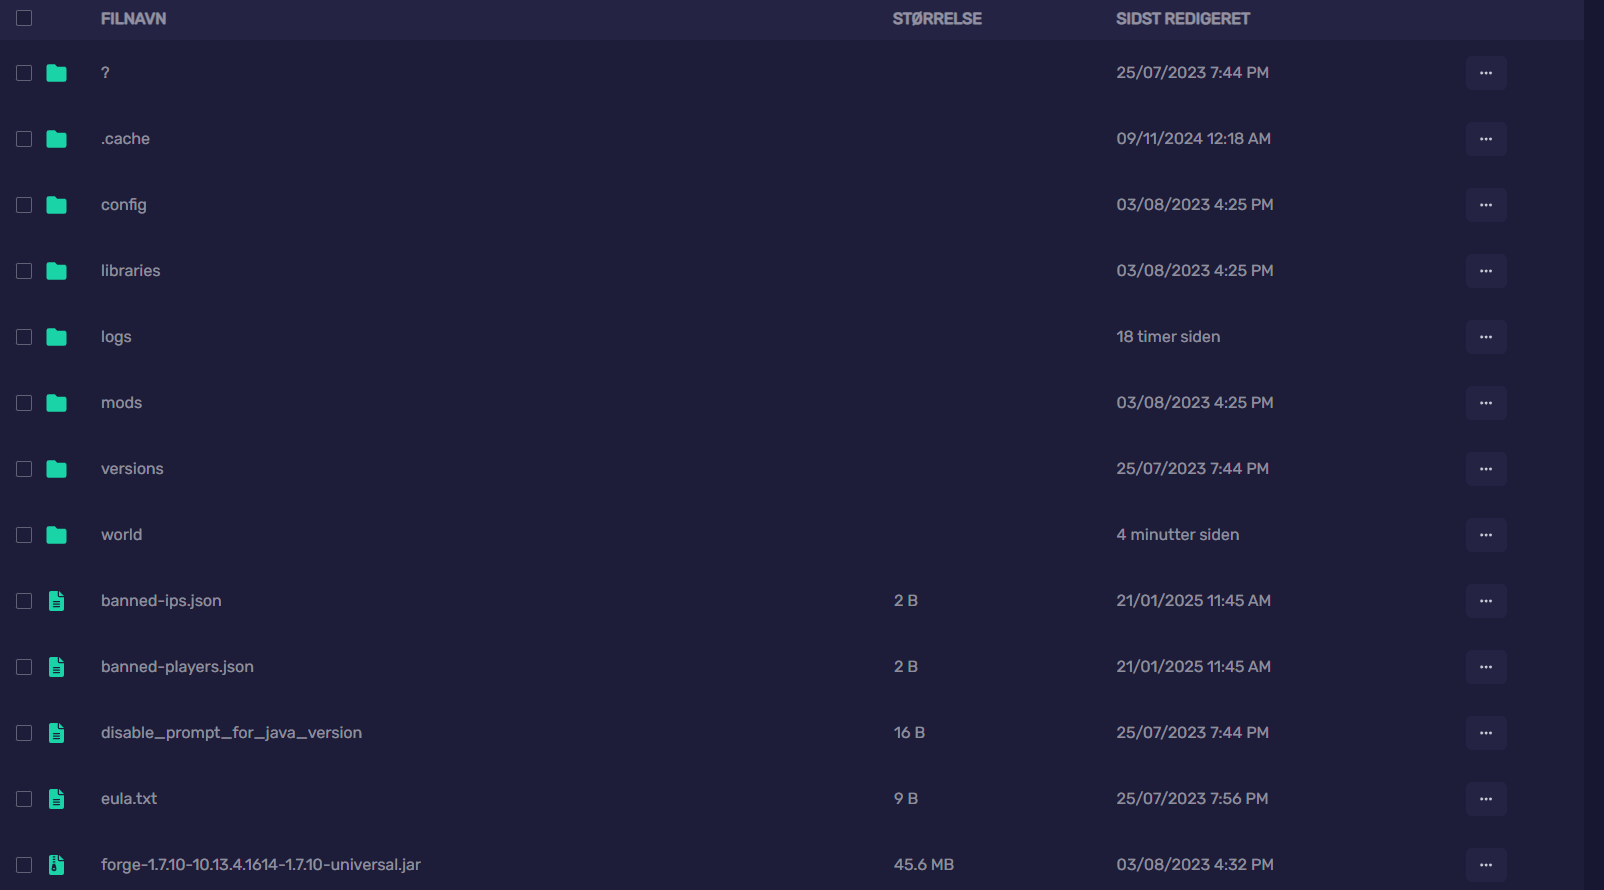
Task: Select the checkbox for the config folder
Action: (x=24, y=205)
